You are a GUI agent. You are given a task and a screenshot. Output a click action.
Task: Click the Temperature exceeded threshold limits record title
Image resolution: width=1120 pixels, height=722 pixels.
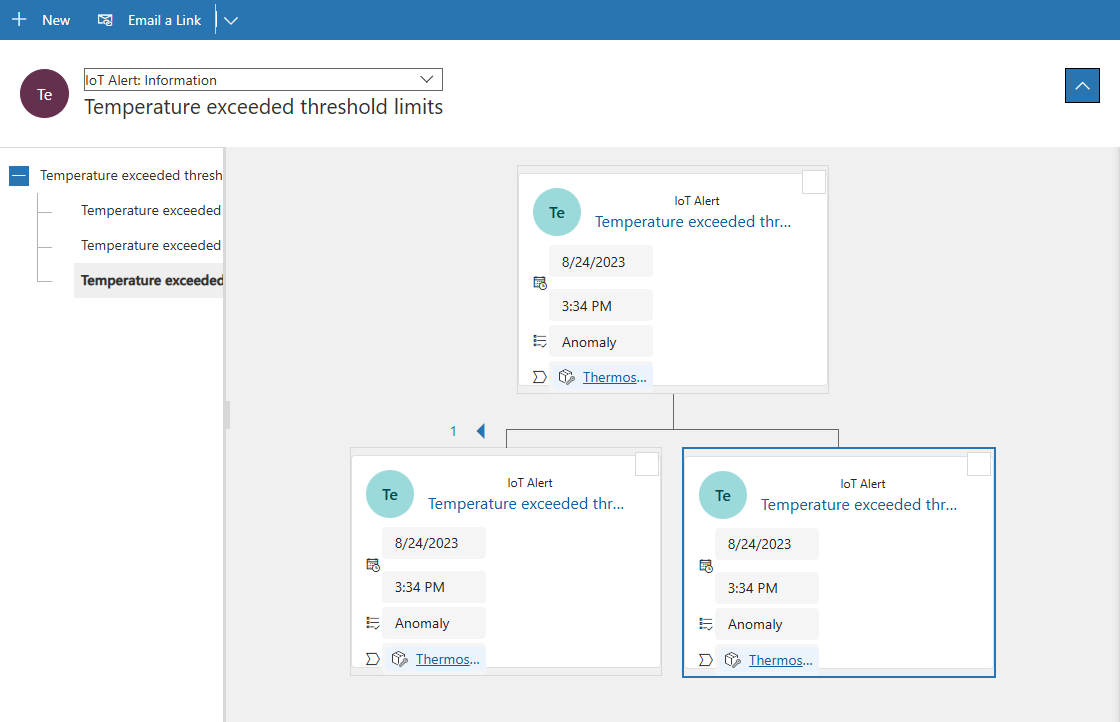click(264, 107)
